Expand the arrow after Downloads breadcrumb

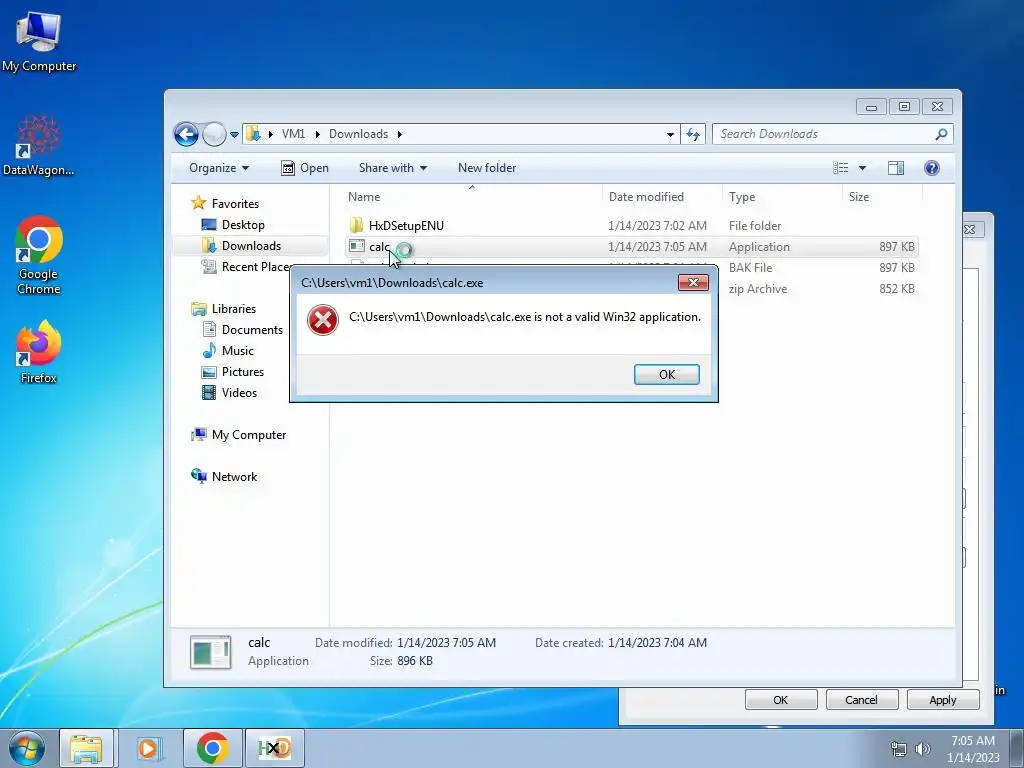[399, 134]
